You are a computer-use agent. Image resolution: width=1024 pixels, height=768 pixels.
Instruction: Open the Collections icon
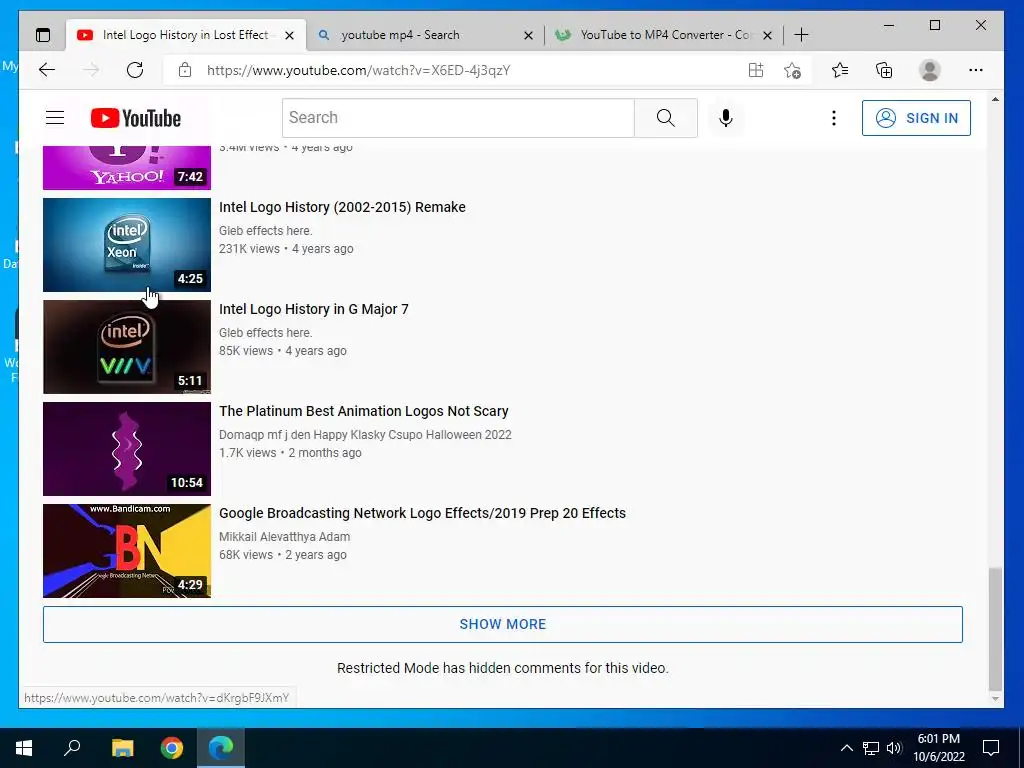pyautogui.click(x=884, y=70)
